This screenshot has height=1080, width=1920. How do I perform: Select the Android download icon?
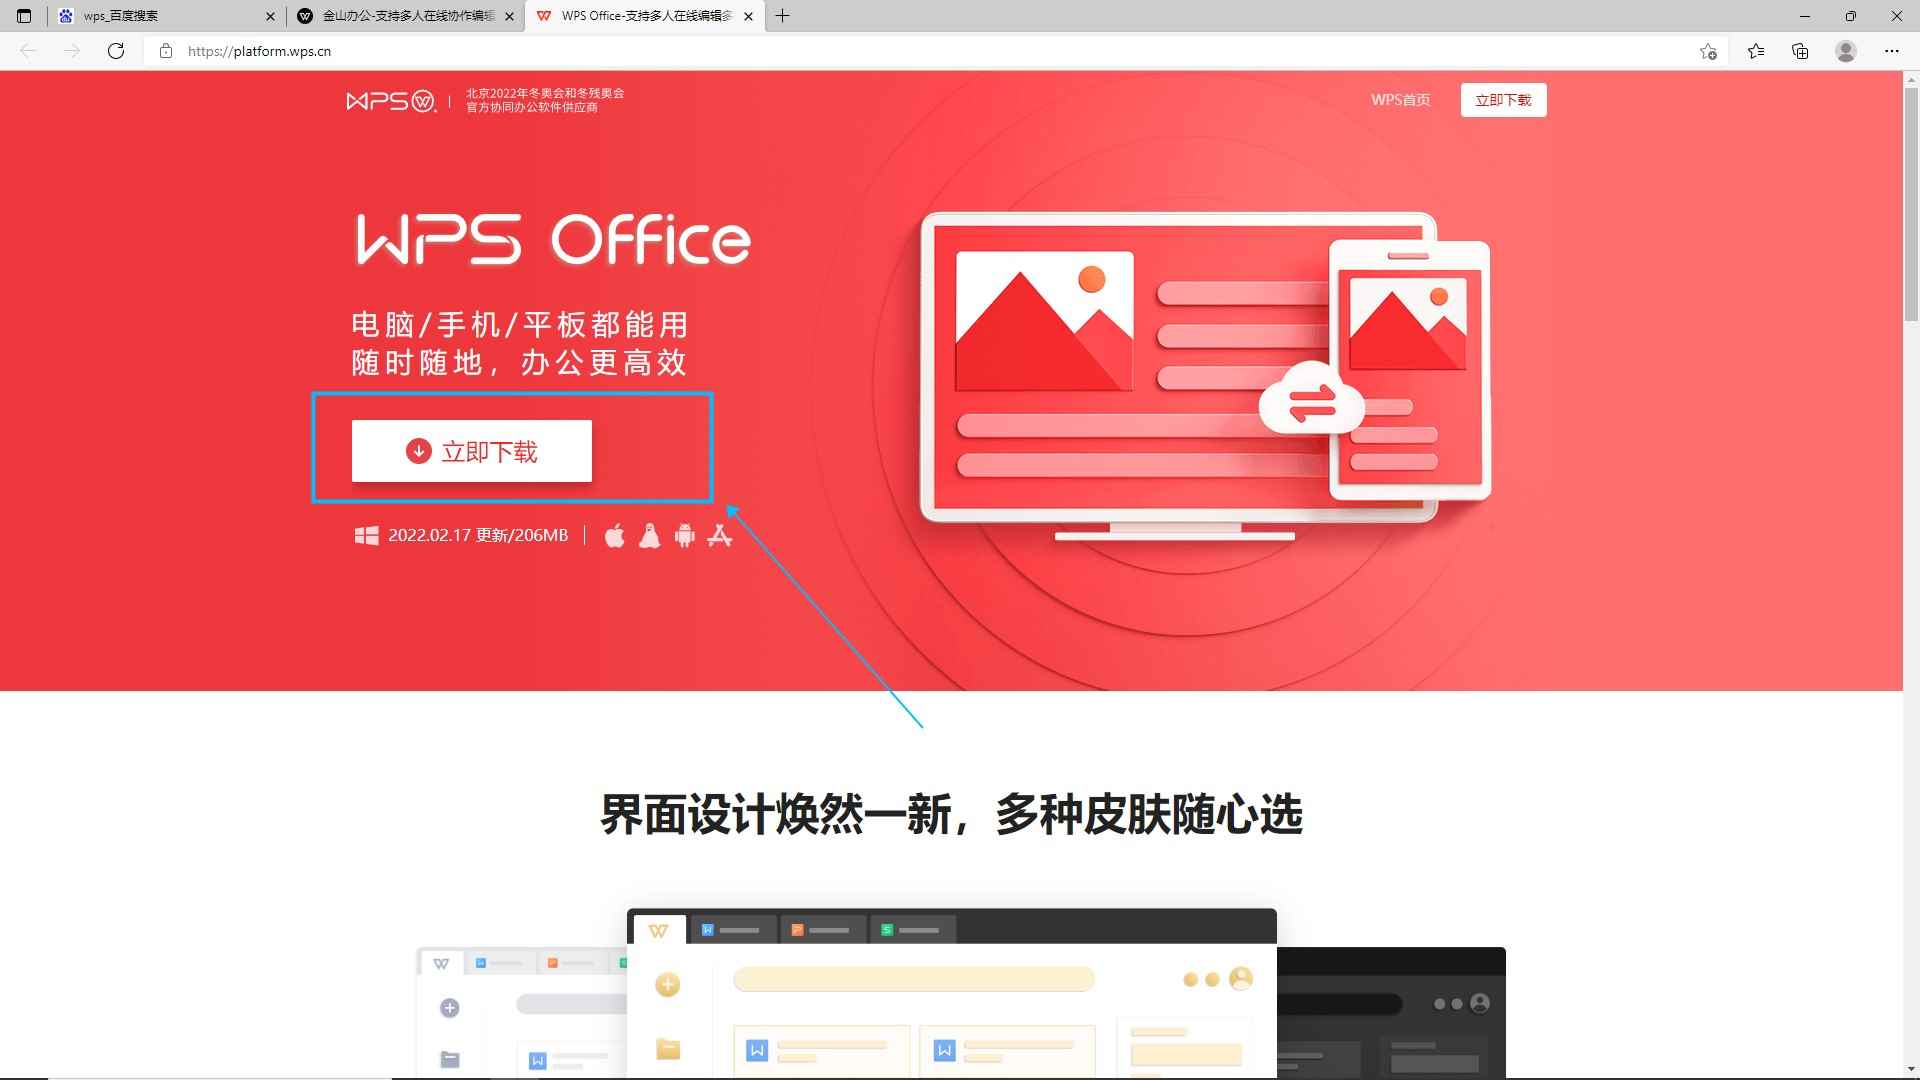coord(685,536)
